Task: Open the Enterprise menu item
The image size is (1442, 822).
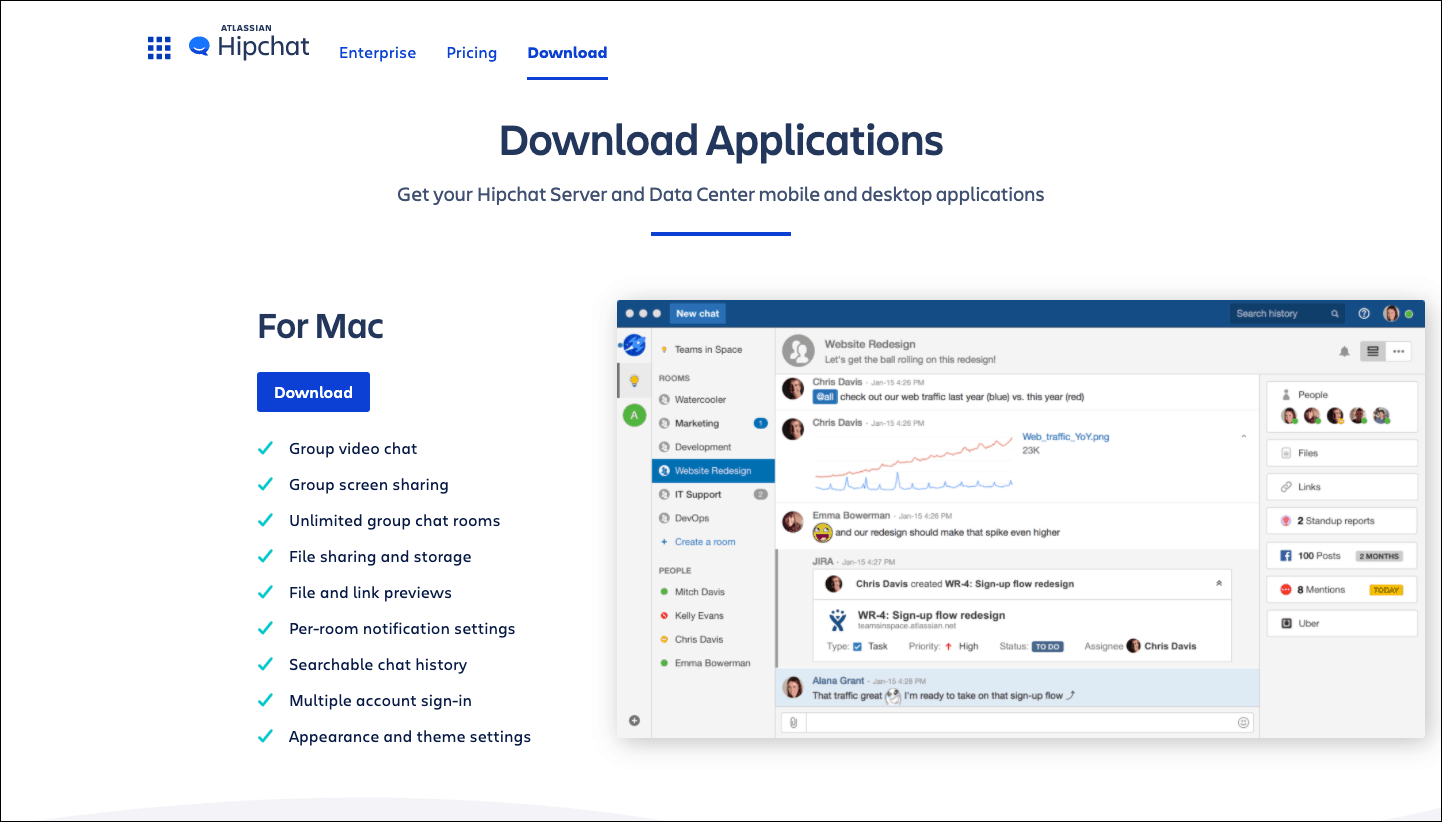Action: click(378, 53)
